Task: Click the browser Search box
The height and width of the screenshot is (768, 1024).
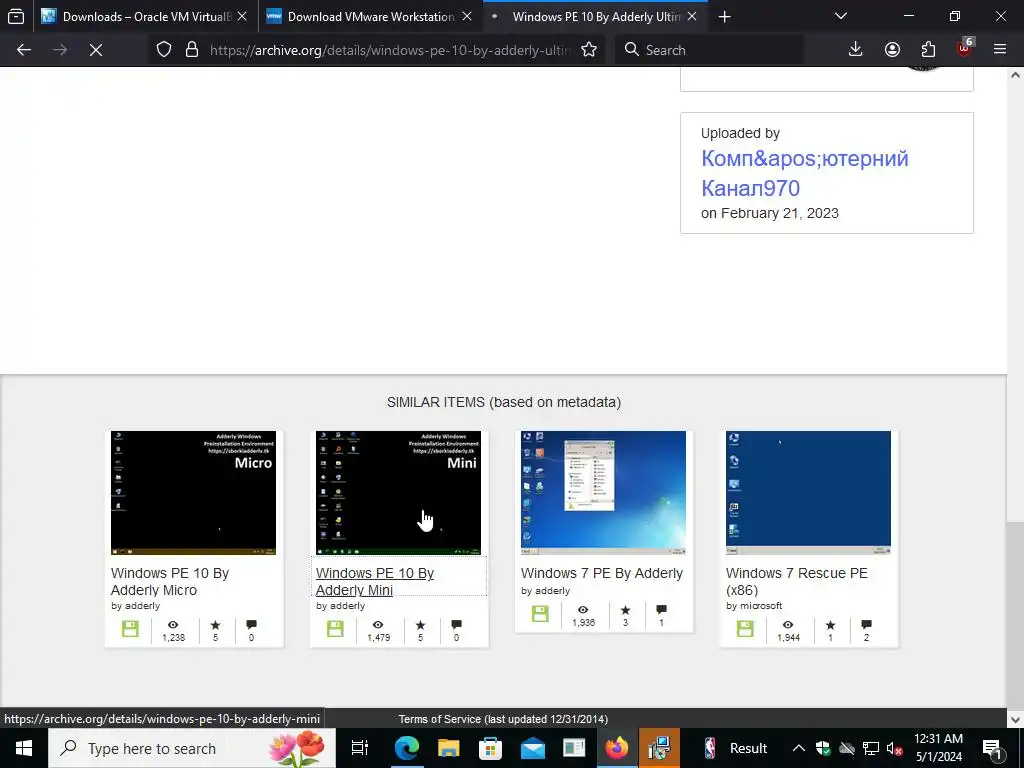Action: (x=709, y=50)
